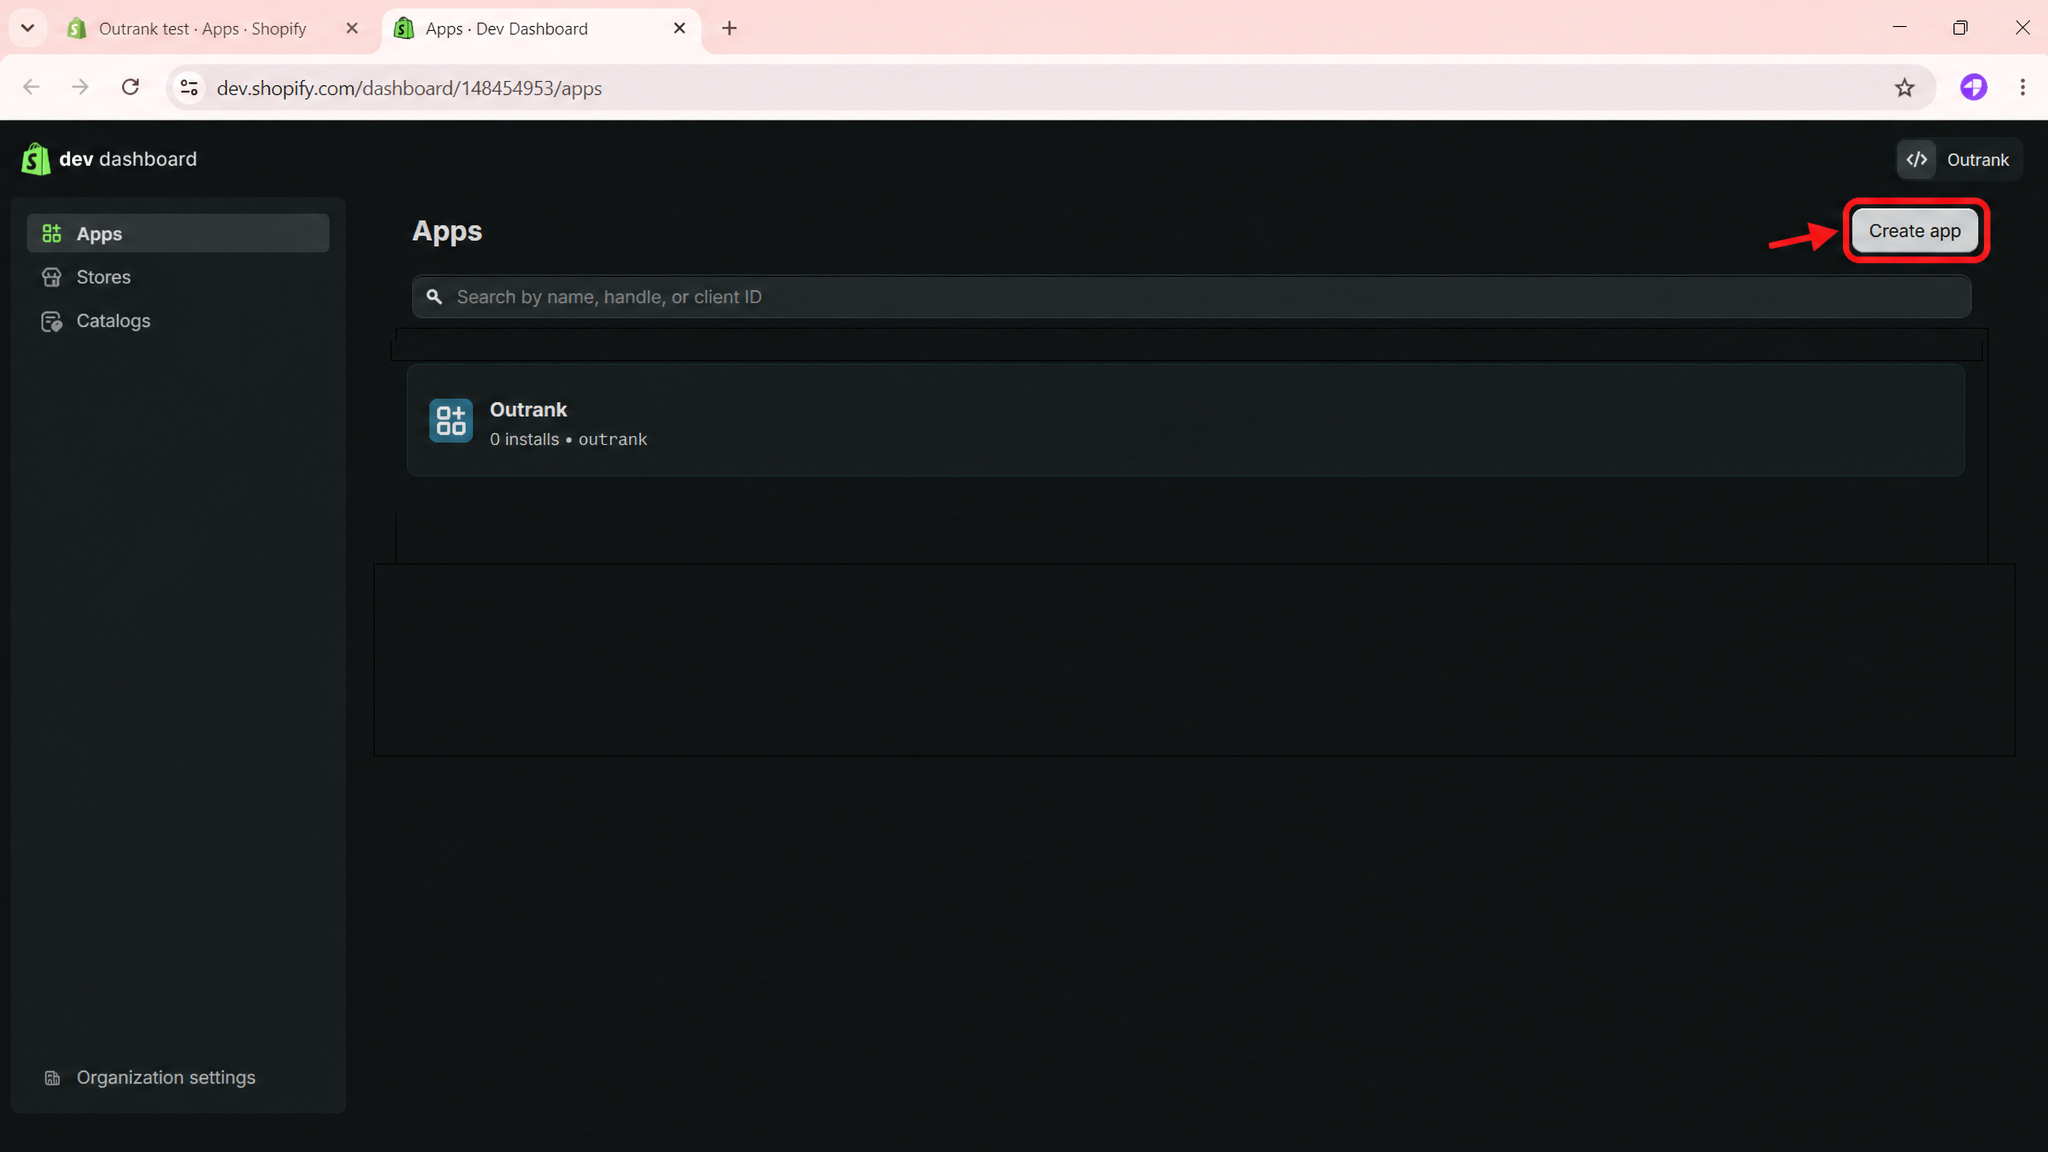Click the Stores storefront icon
The image size is (2048, 1152).
[x=52, y=277]
